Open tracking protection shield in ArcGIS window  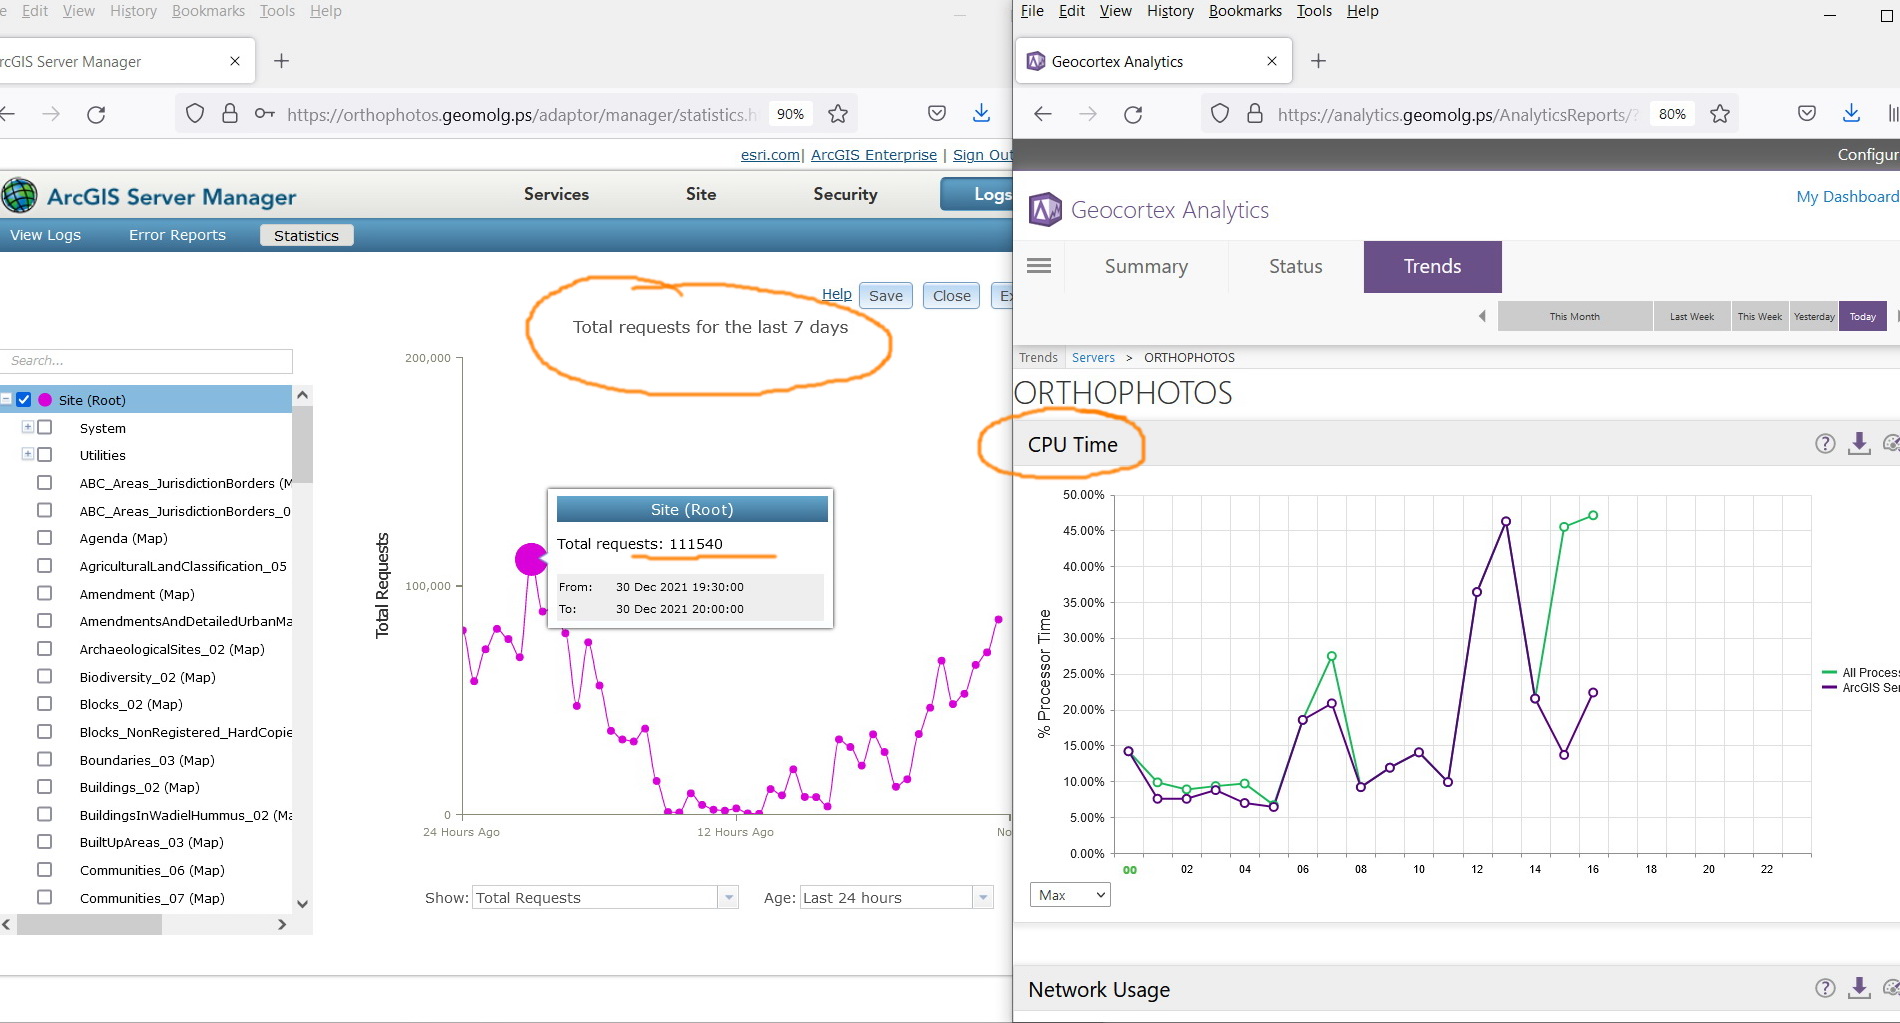coord(195,114)
